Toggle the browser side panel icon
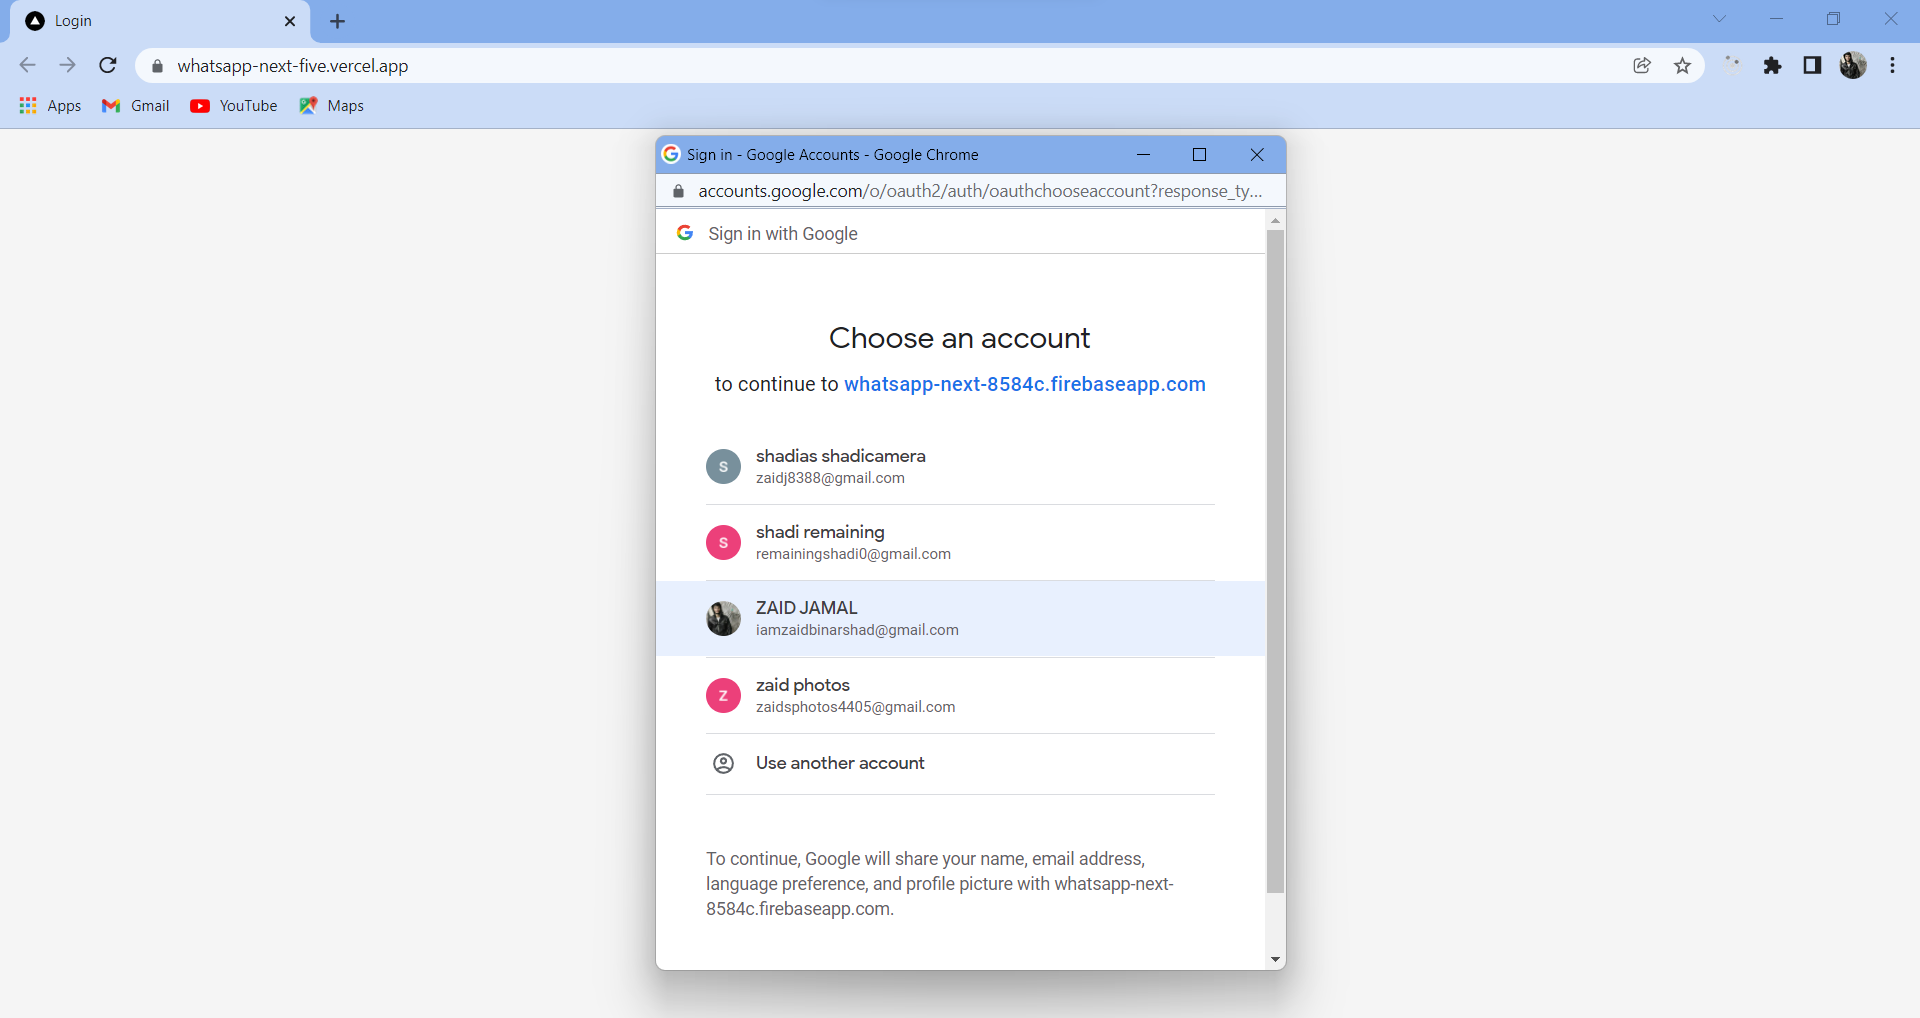1920x1018 pixels. 1812,65
